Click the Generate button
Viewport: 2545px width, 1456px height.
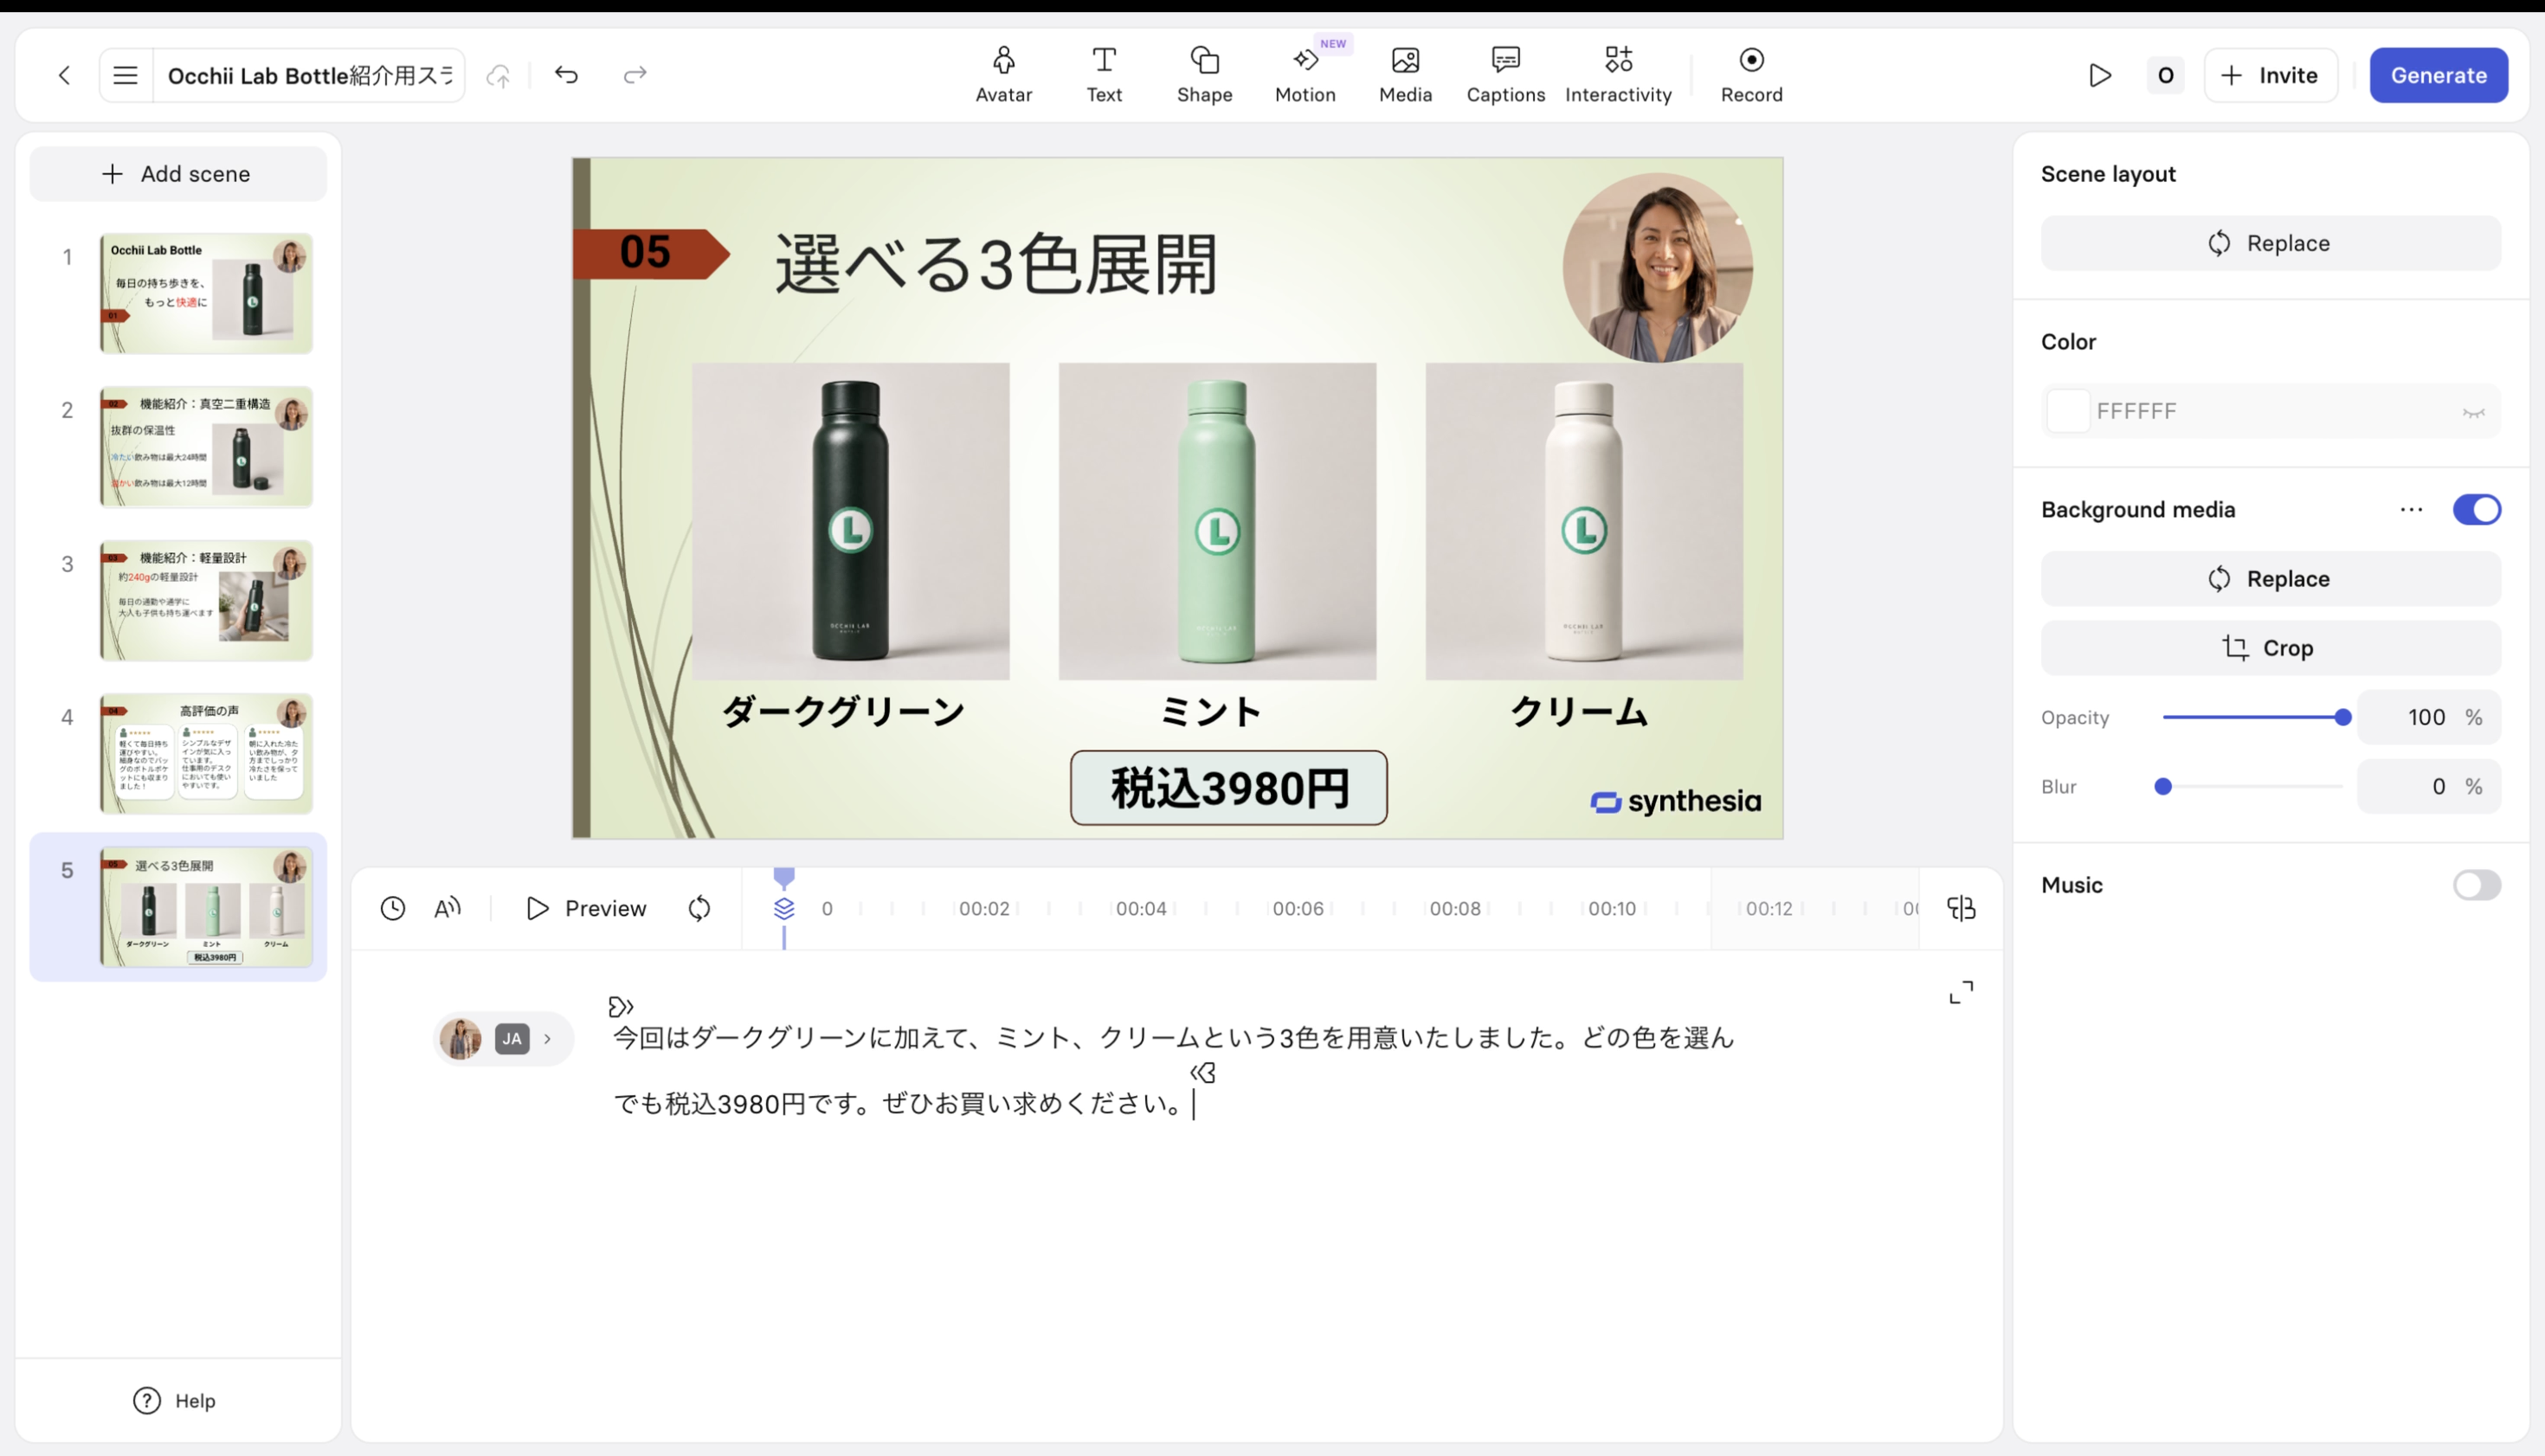pos(2438,75)
